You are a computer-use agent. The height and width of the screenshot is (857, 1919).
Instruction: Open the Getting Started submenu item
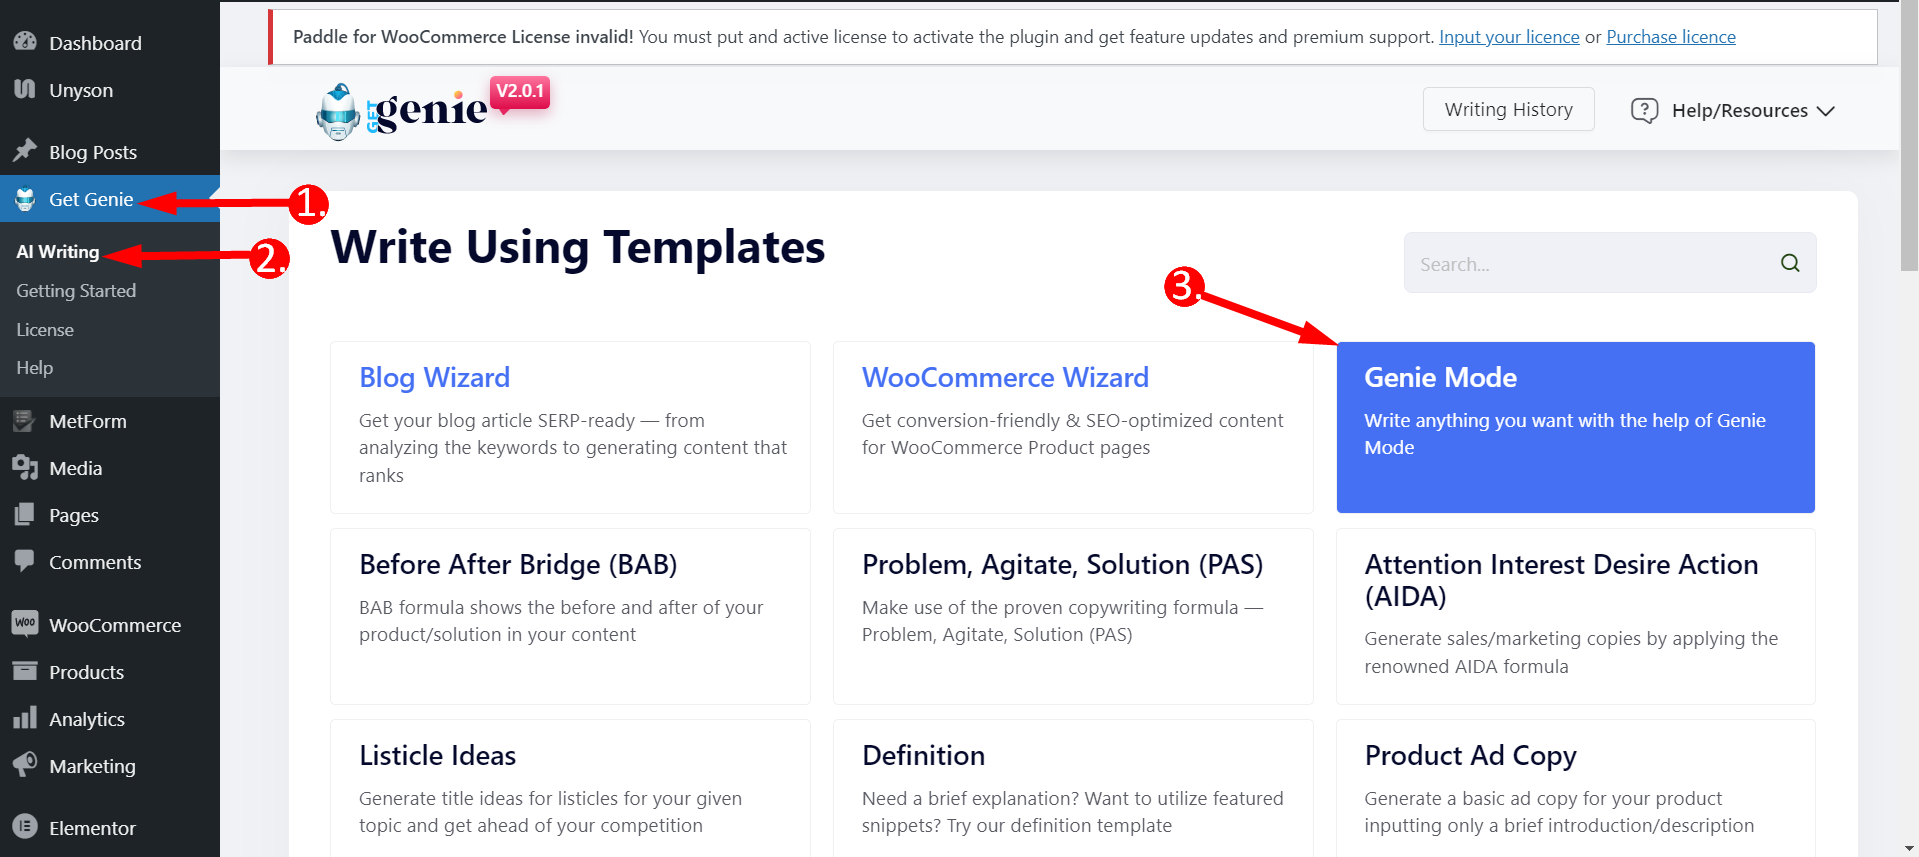click(76, 291)
